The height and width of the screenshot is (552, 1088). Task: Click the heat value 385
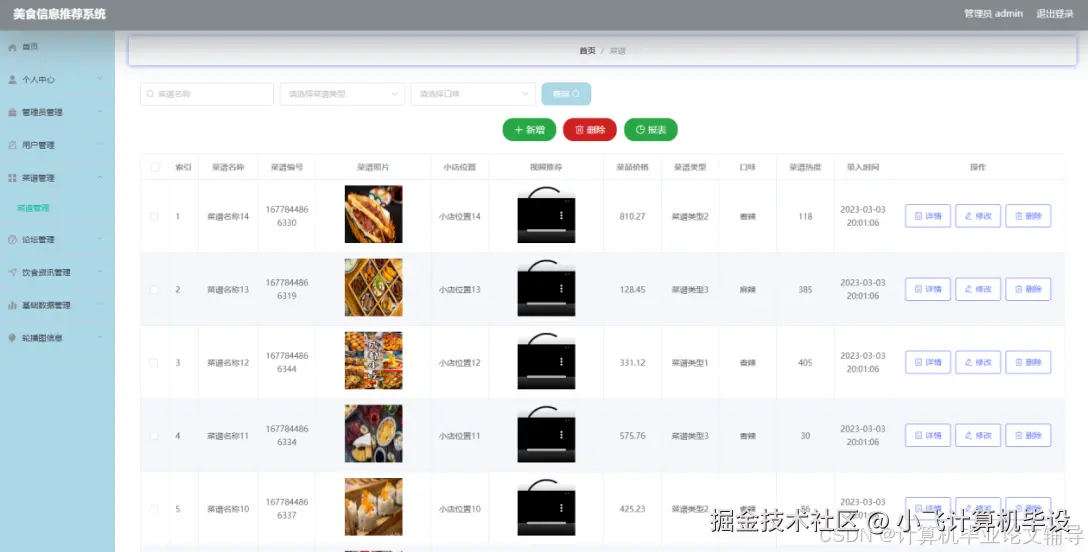805,290
